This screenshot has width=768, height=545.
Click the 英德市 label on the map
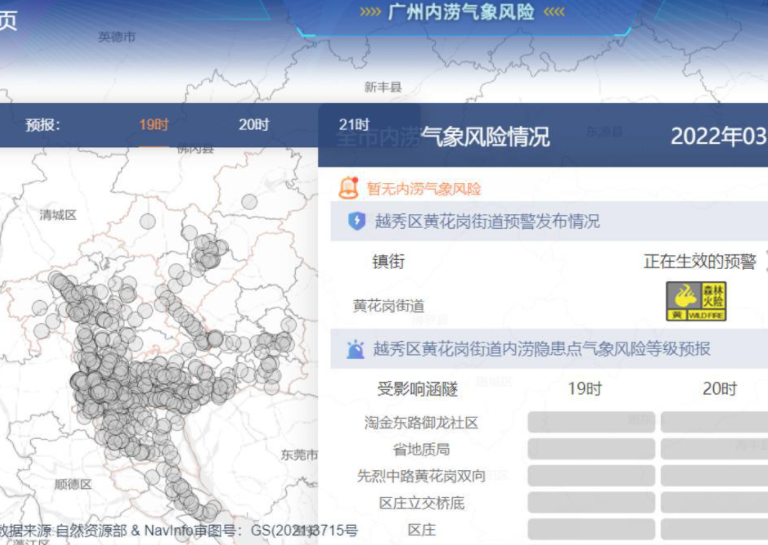click(116, 37)
